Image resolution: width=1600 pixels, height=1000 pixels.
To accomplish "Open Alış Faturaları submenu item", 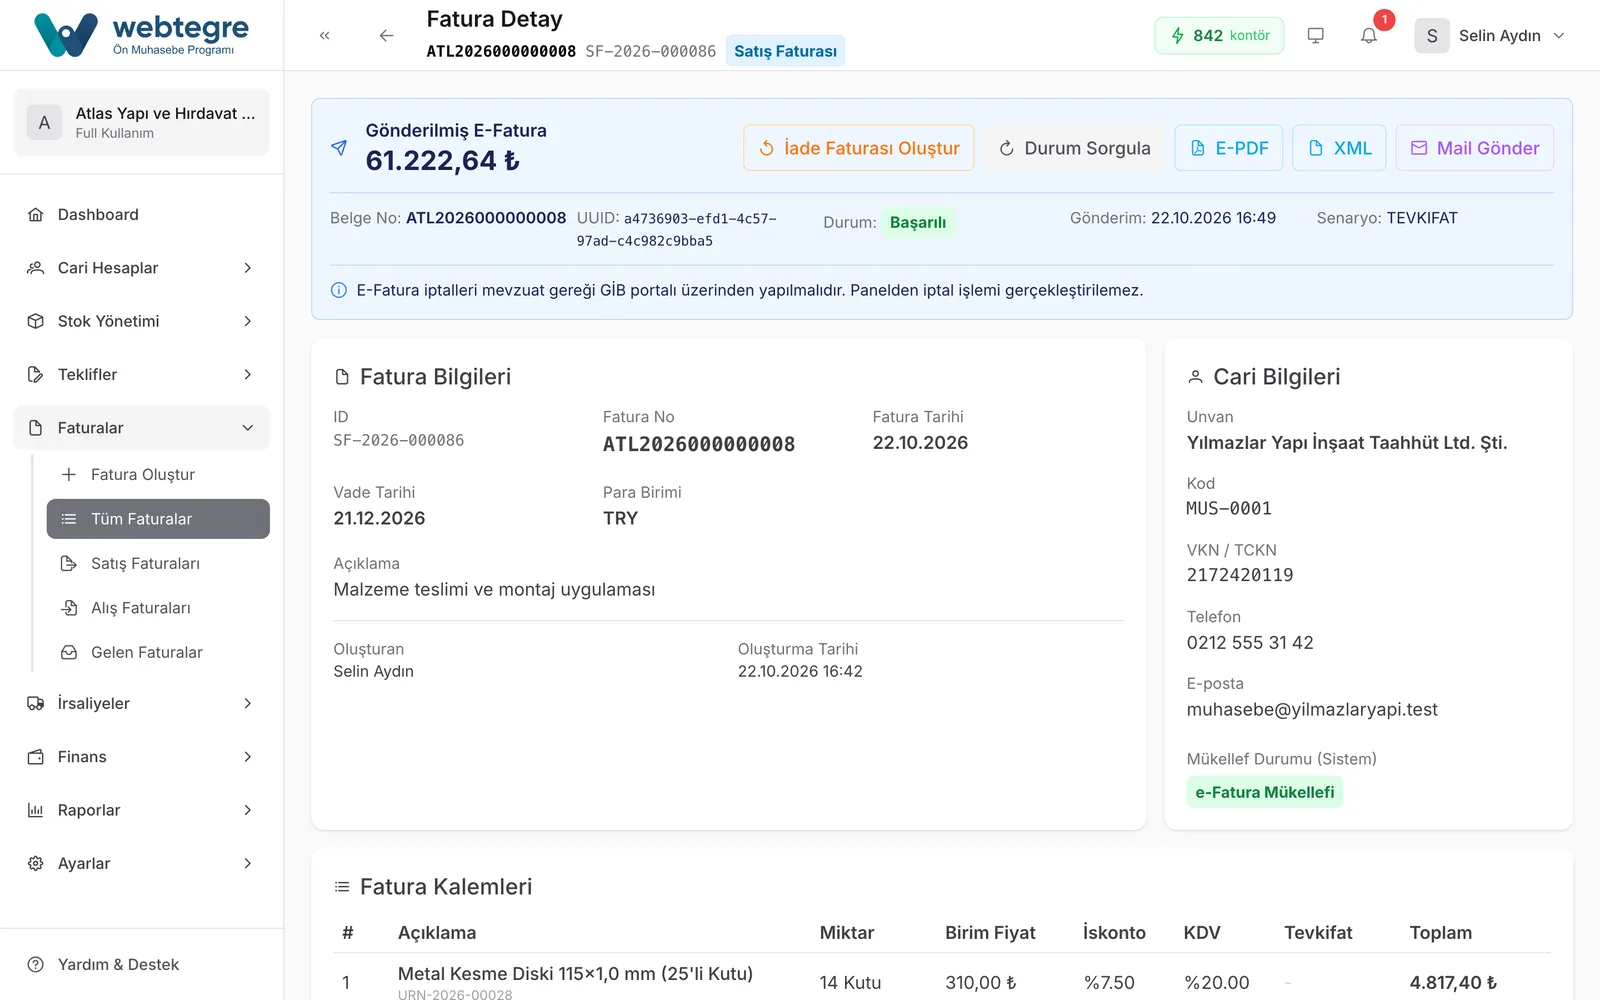I will point(158,608).
